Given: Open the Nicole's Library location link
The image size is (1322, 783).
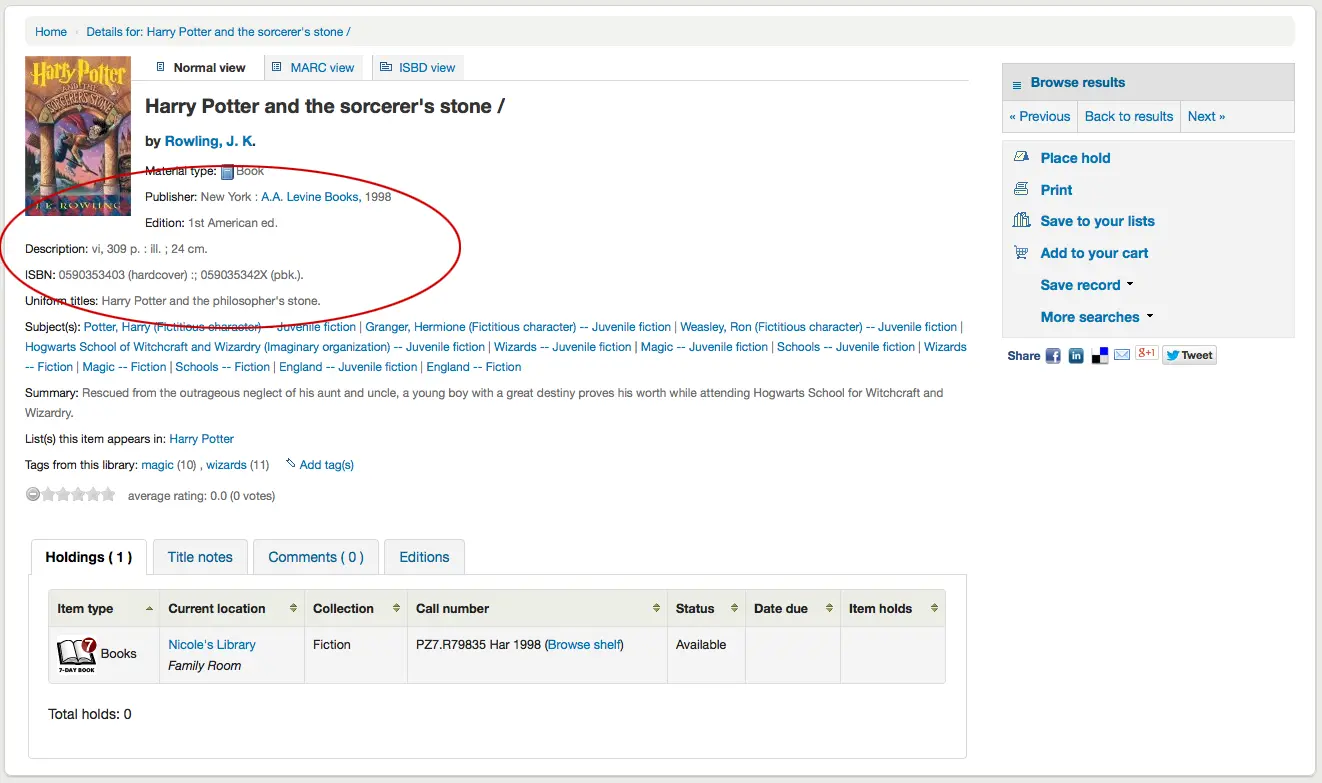Looking at the screenshot, I should click(x=212, y=645).
